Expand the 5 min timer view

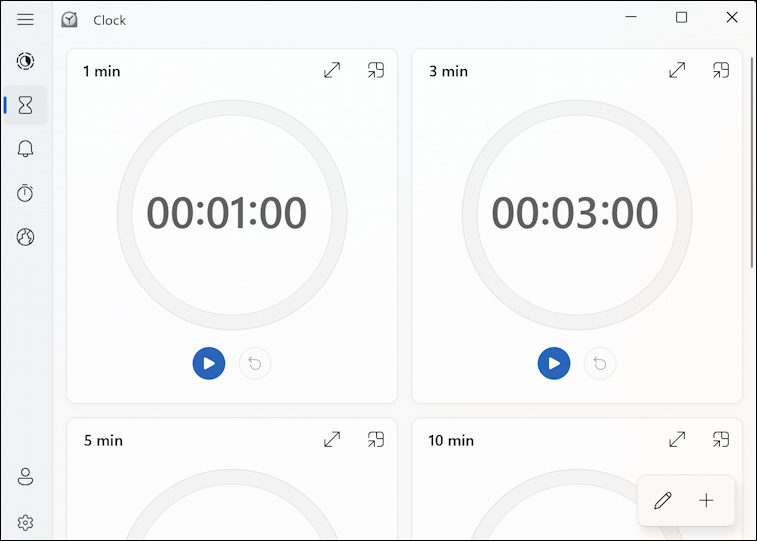tap(332, 440)
